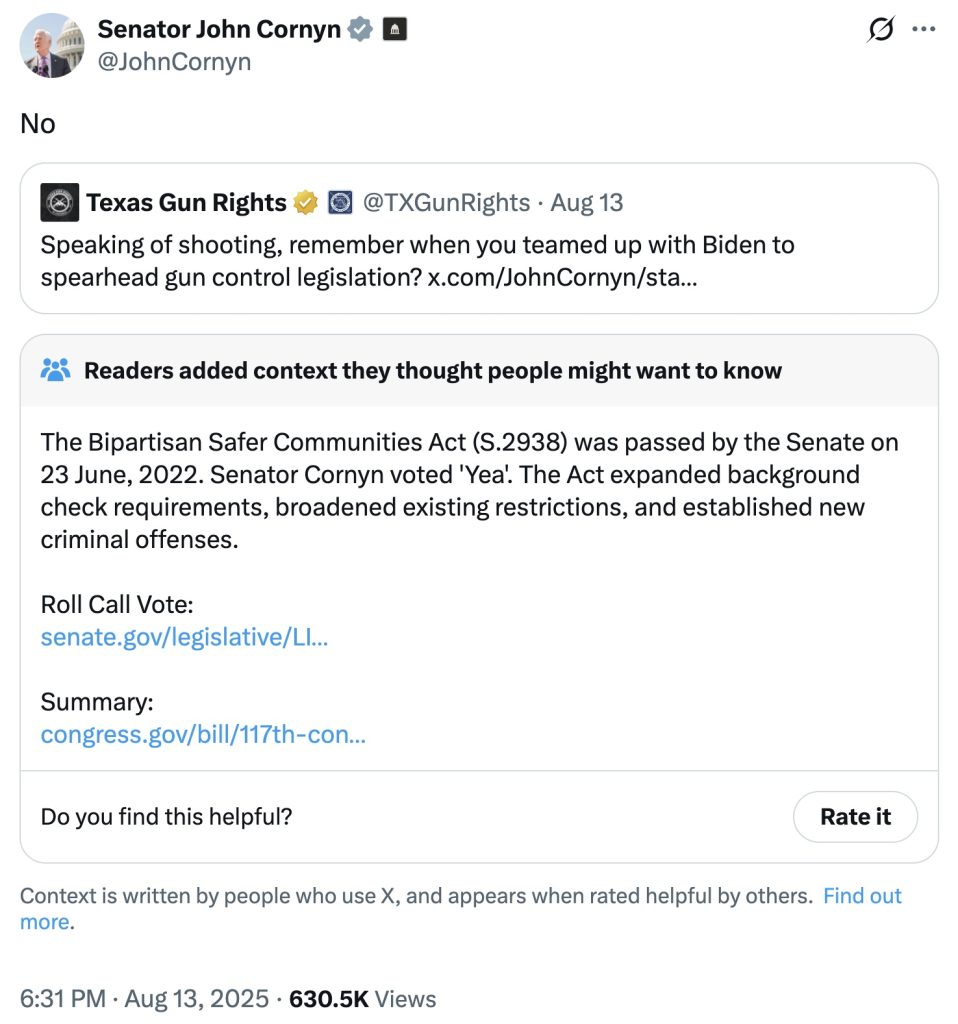Click the Texas Gun Rights avatar icon
The height and width of the screenshot is (1024, 958).
point(60,203)
